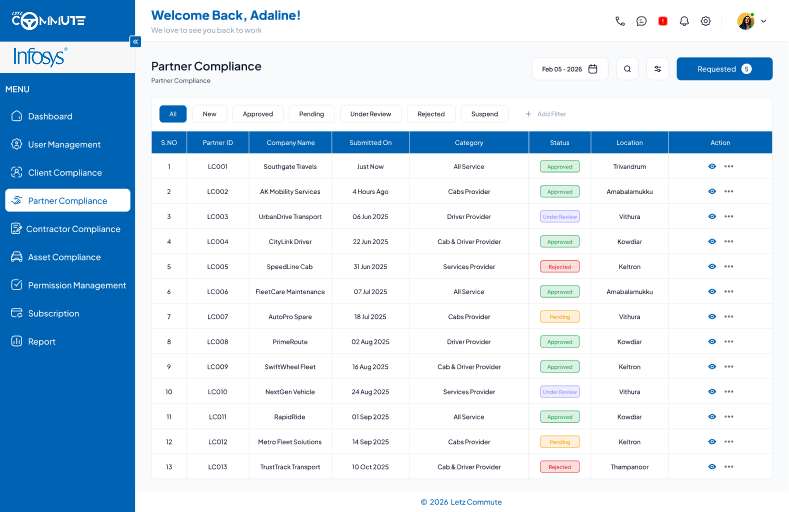
Task: Click Adaline's profile avatar
Action: click(746, 21)
